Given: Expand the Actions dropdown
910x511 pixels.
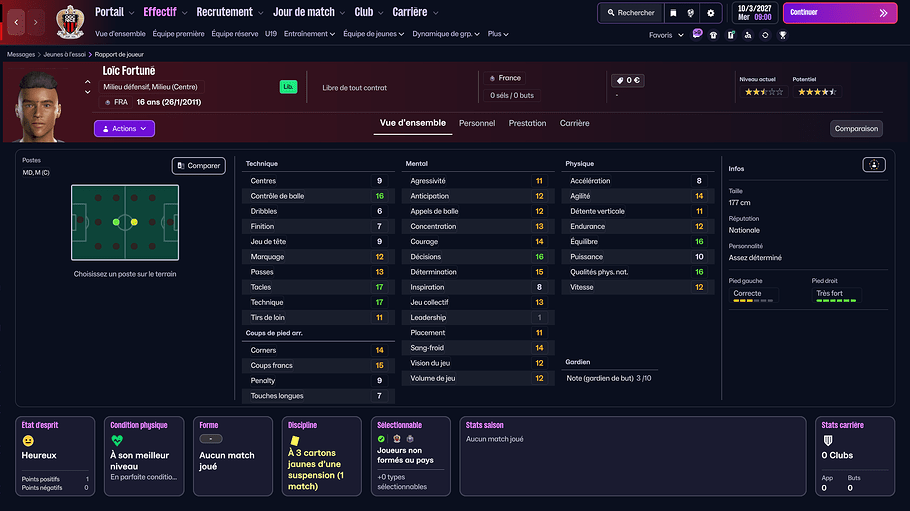Looking at the screenshot, I should (124, 128).
